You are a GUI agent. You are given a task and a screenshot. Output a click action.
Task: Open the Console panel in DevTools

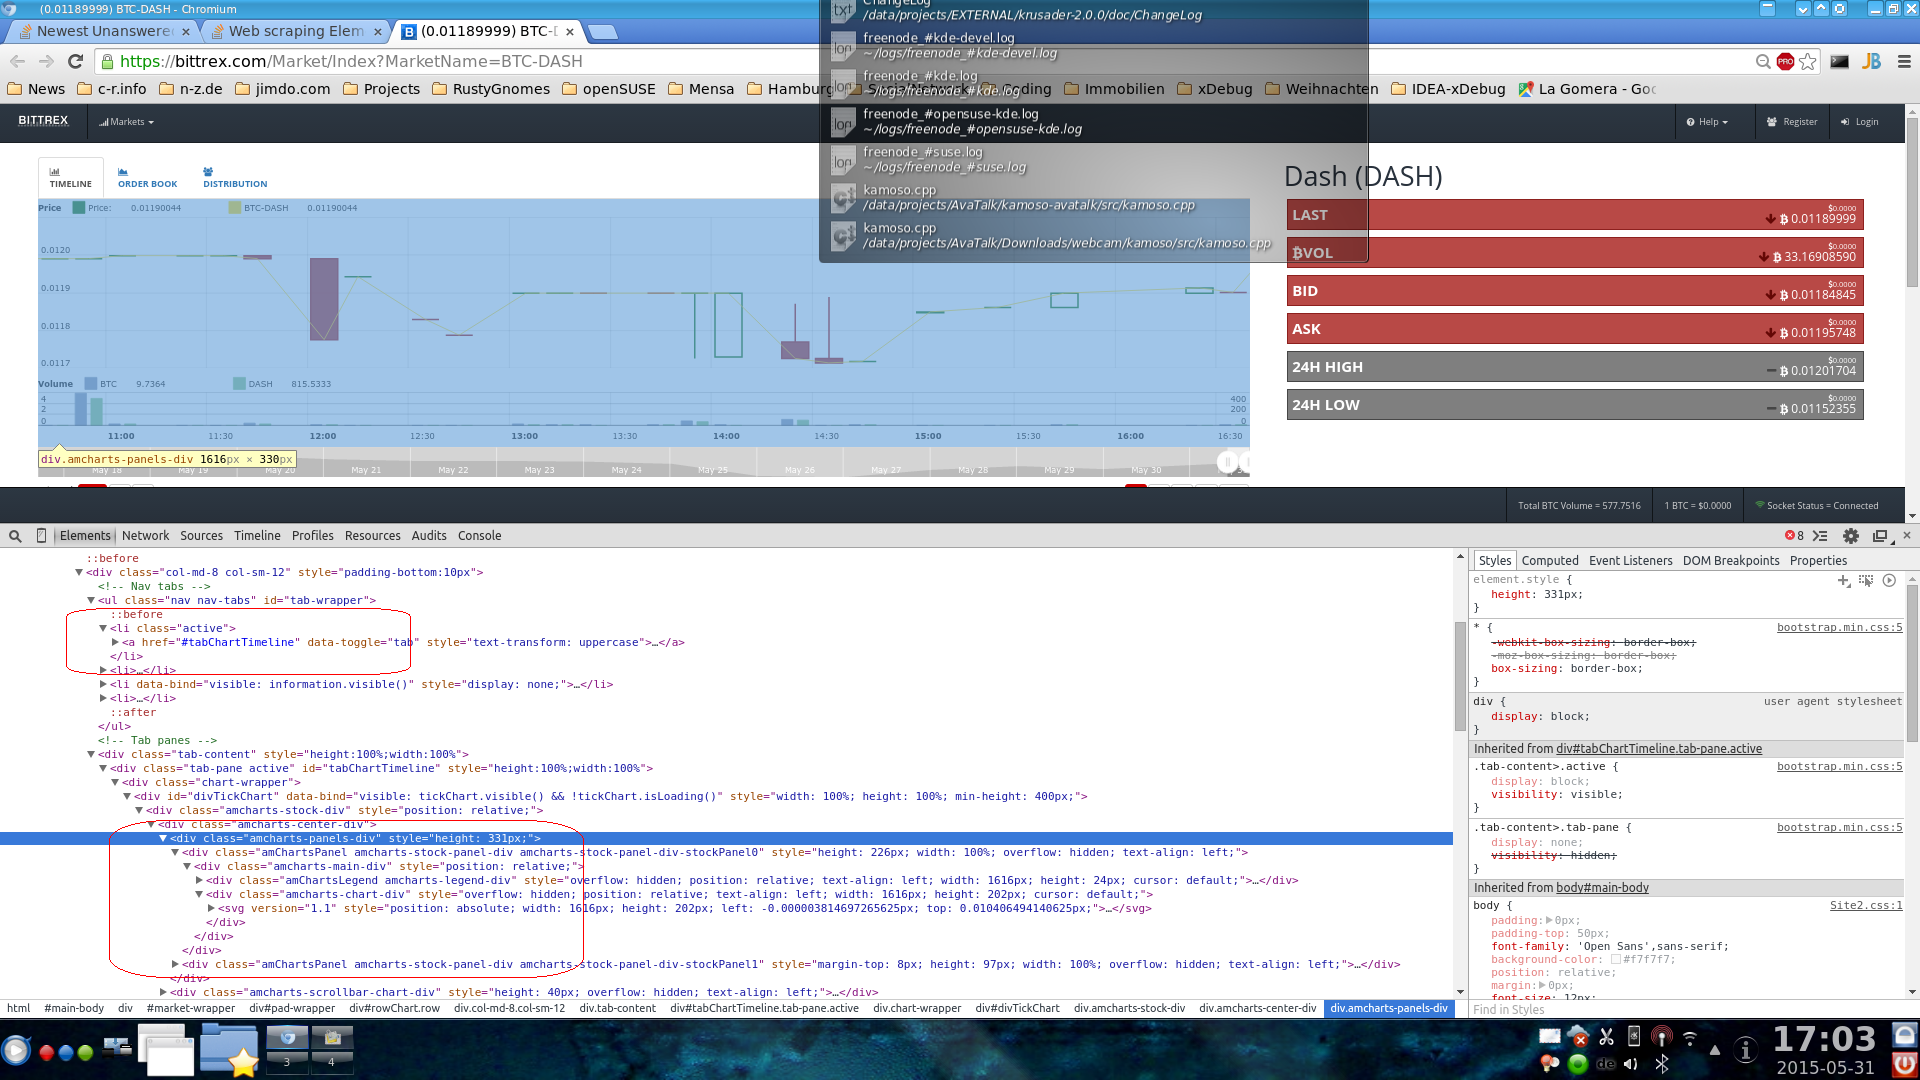point(479,536)
